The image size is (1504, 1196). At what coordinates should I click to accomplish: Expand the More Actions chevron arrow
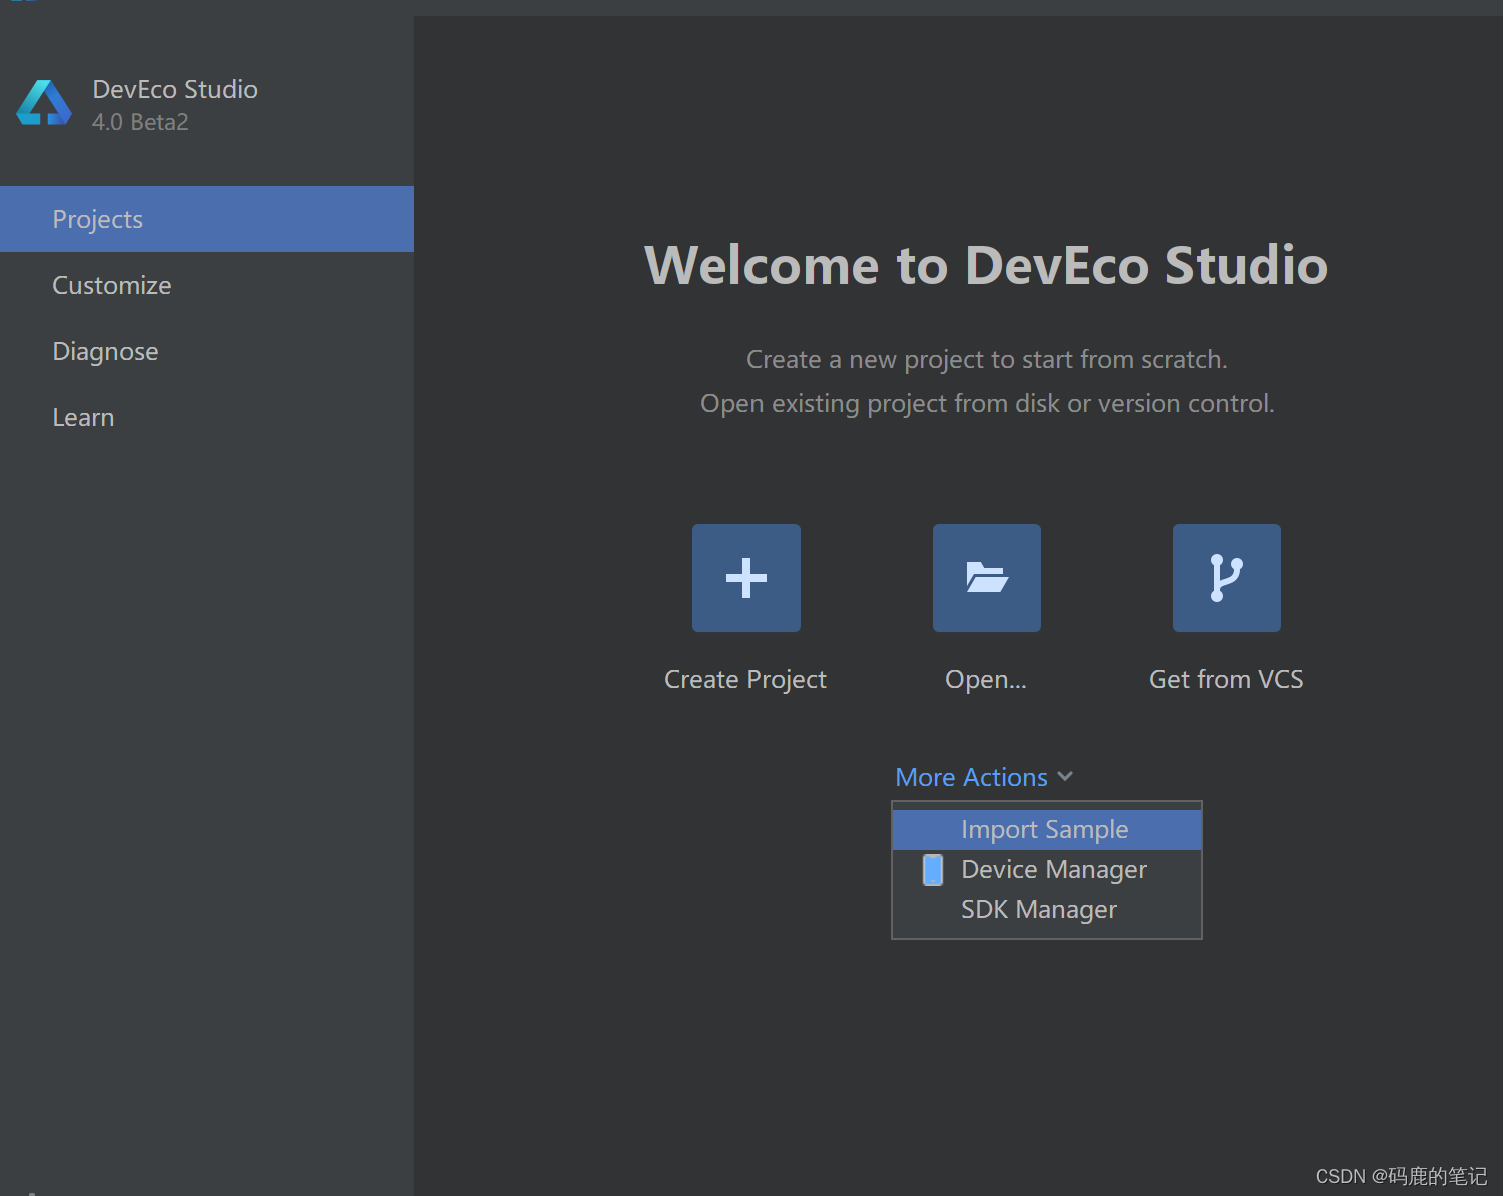click(1065, 777)
